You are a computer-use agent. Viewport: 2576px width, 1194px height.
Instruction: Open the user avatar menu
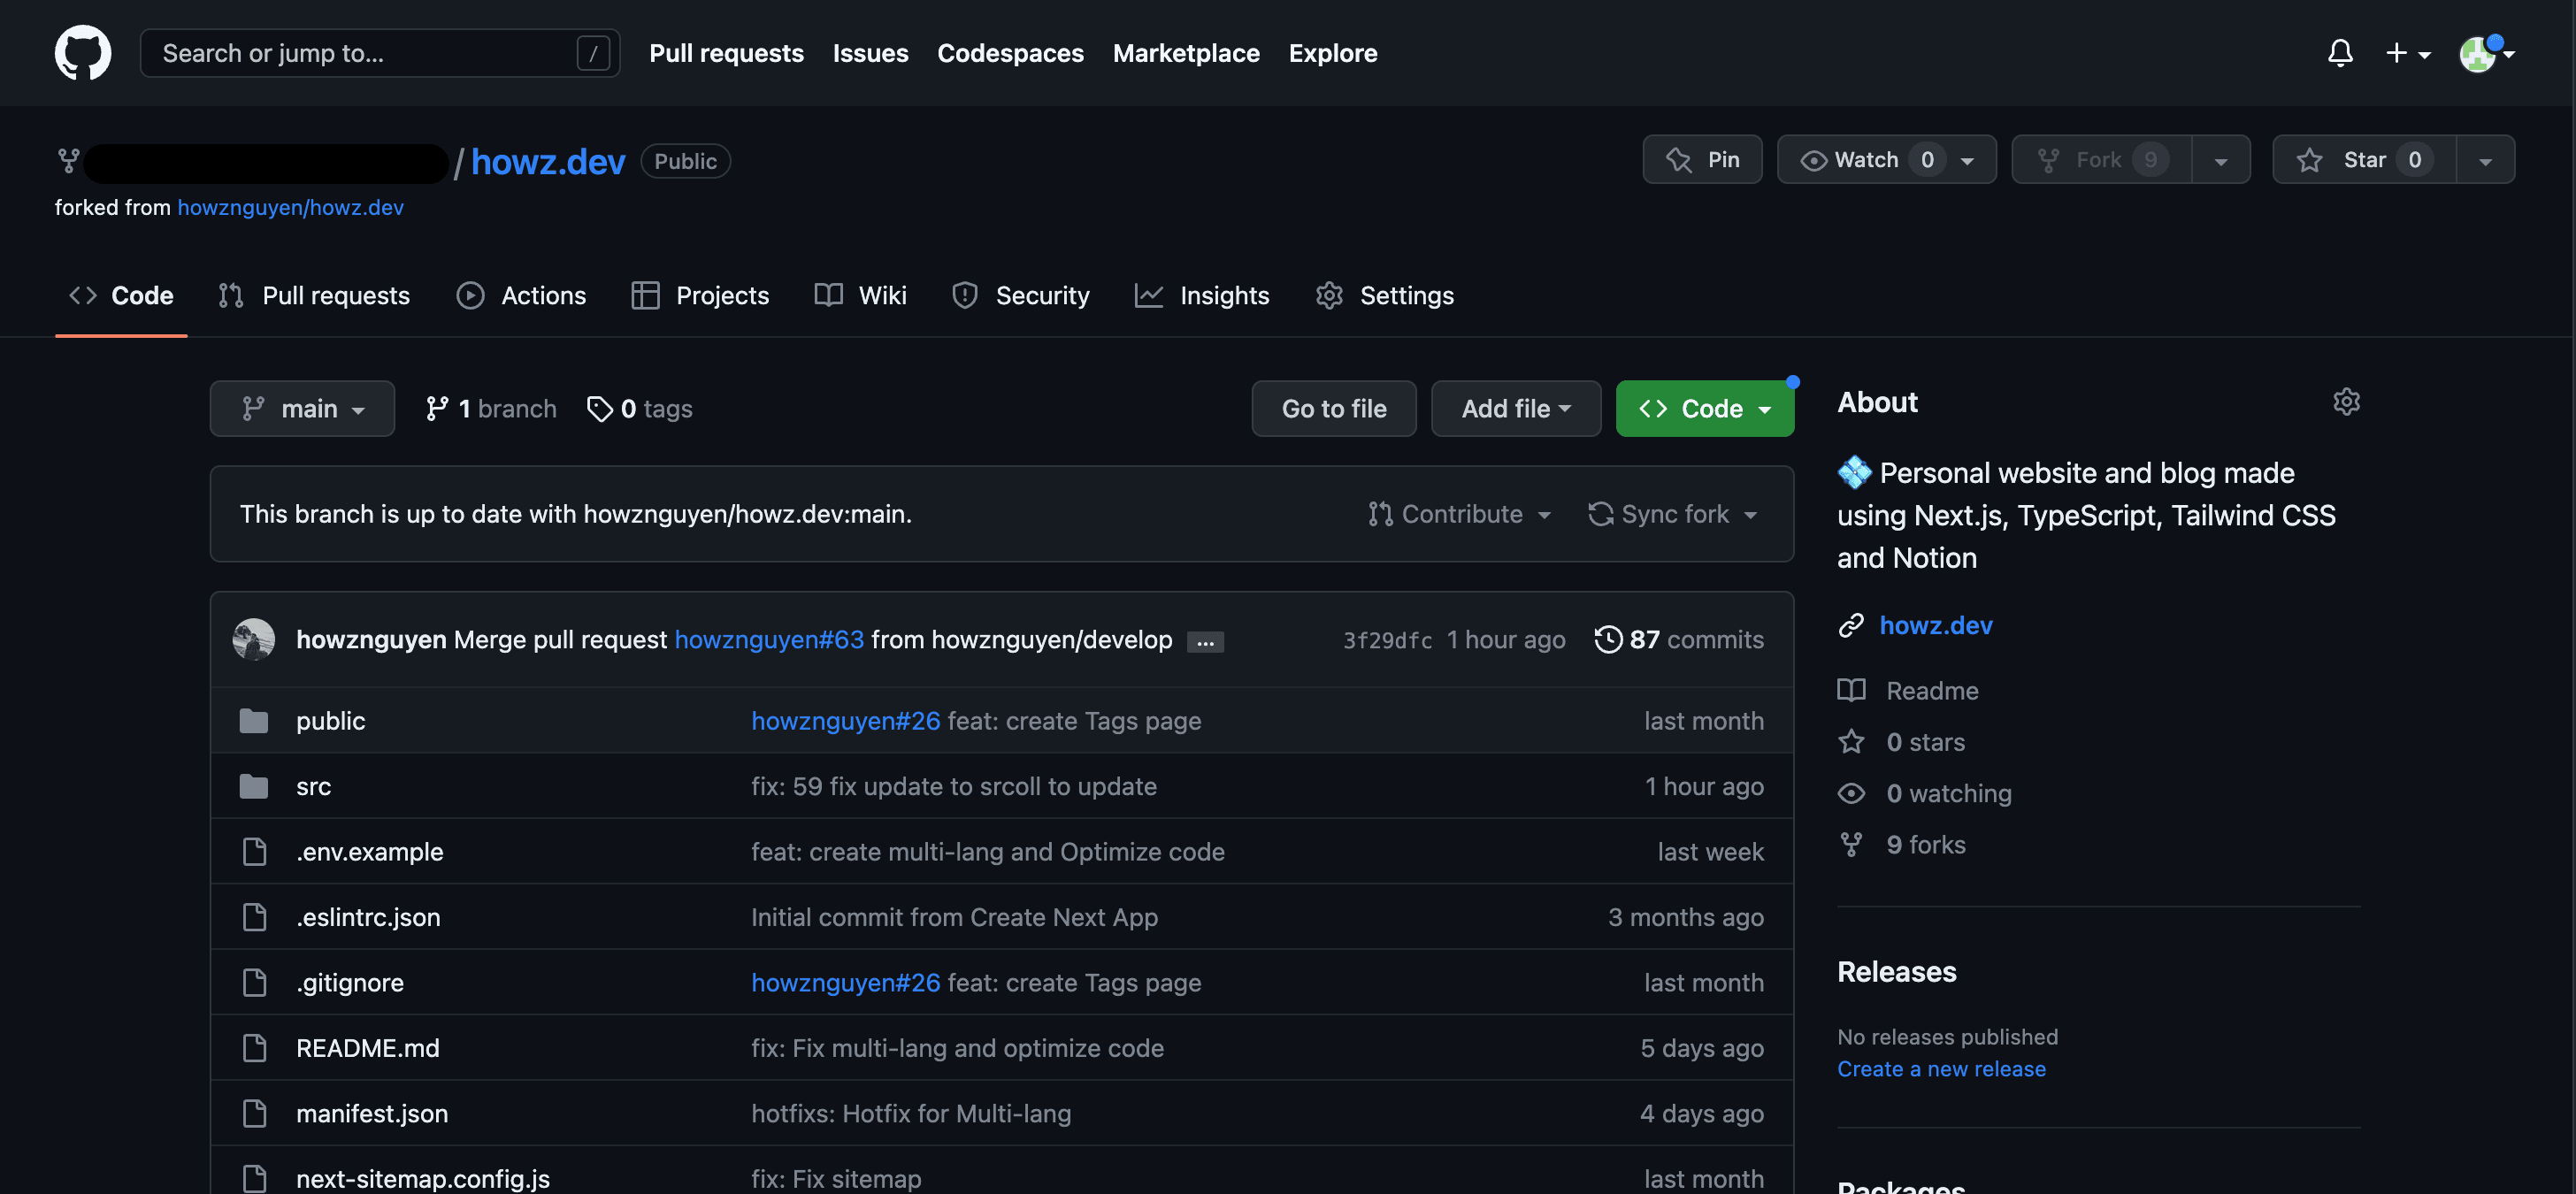point(2485,53)
